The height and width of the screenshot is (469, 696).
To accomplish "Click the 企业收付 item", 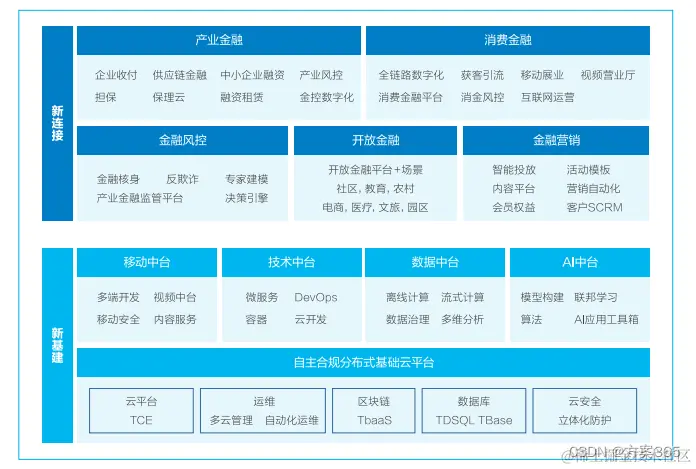I will (116, 75).
